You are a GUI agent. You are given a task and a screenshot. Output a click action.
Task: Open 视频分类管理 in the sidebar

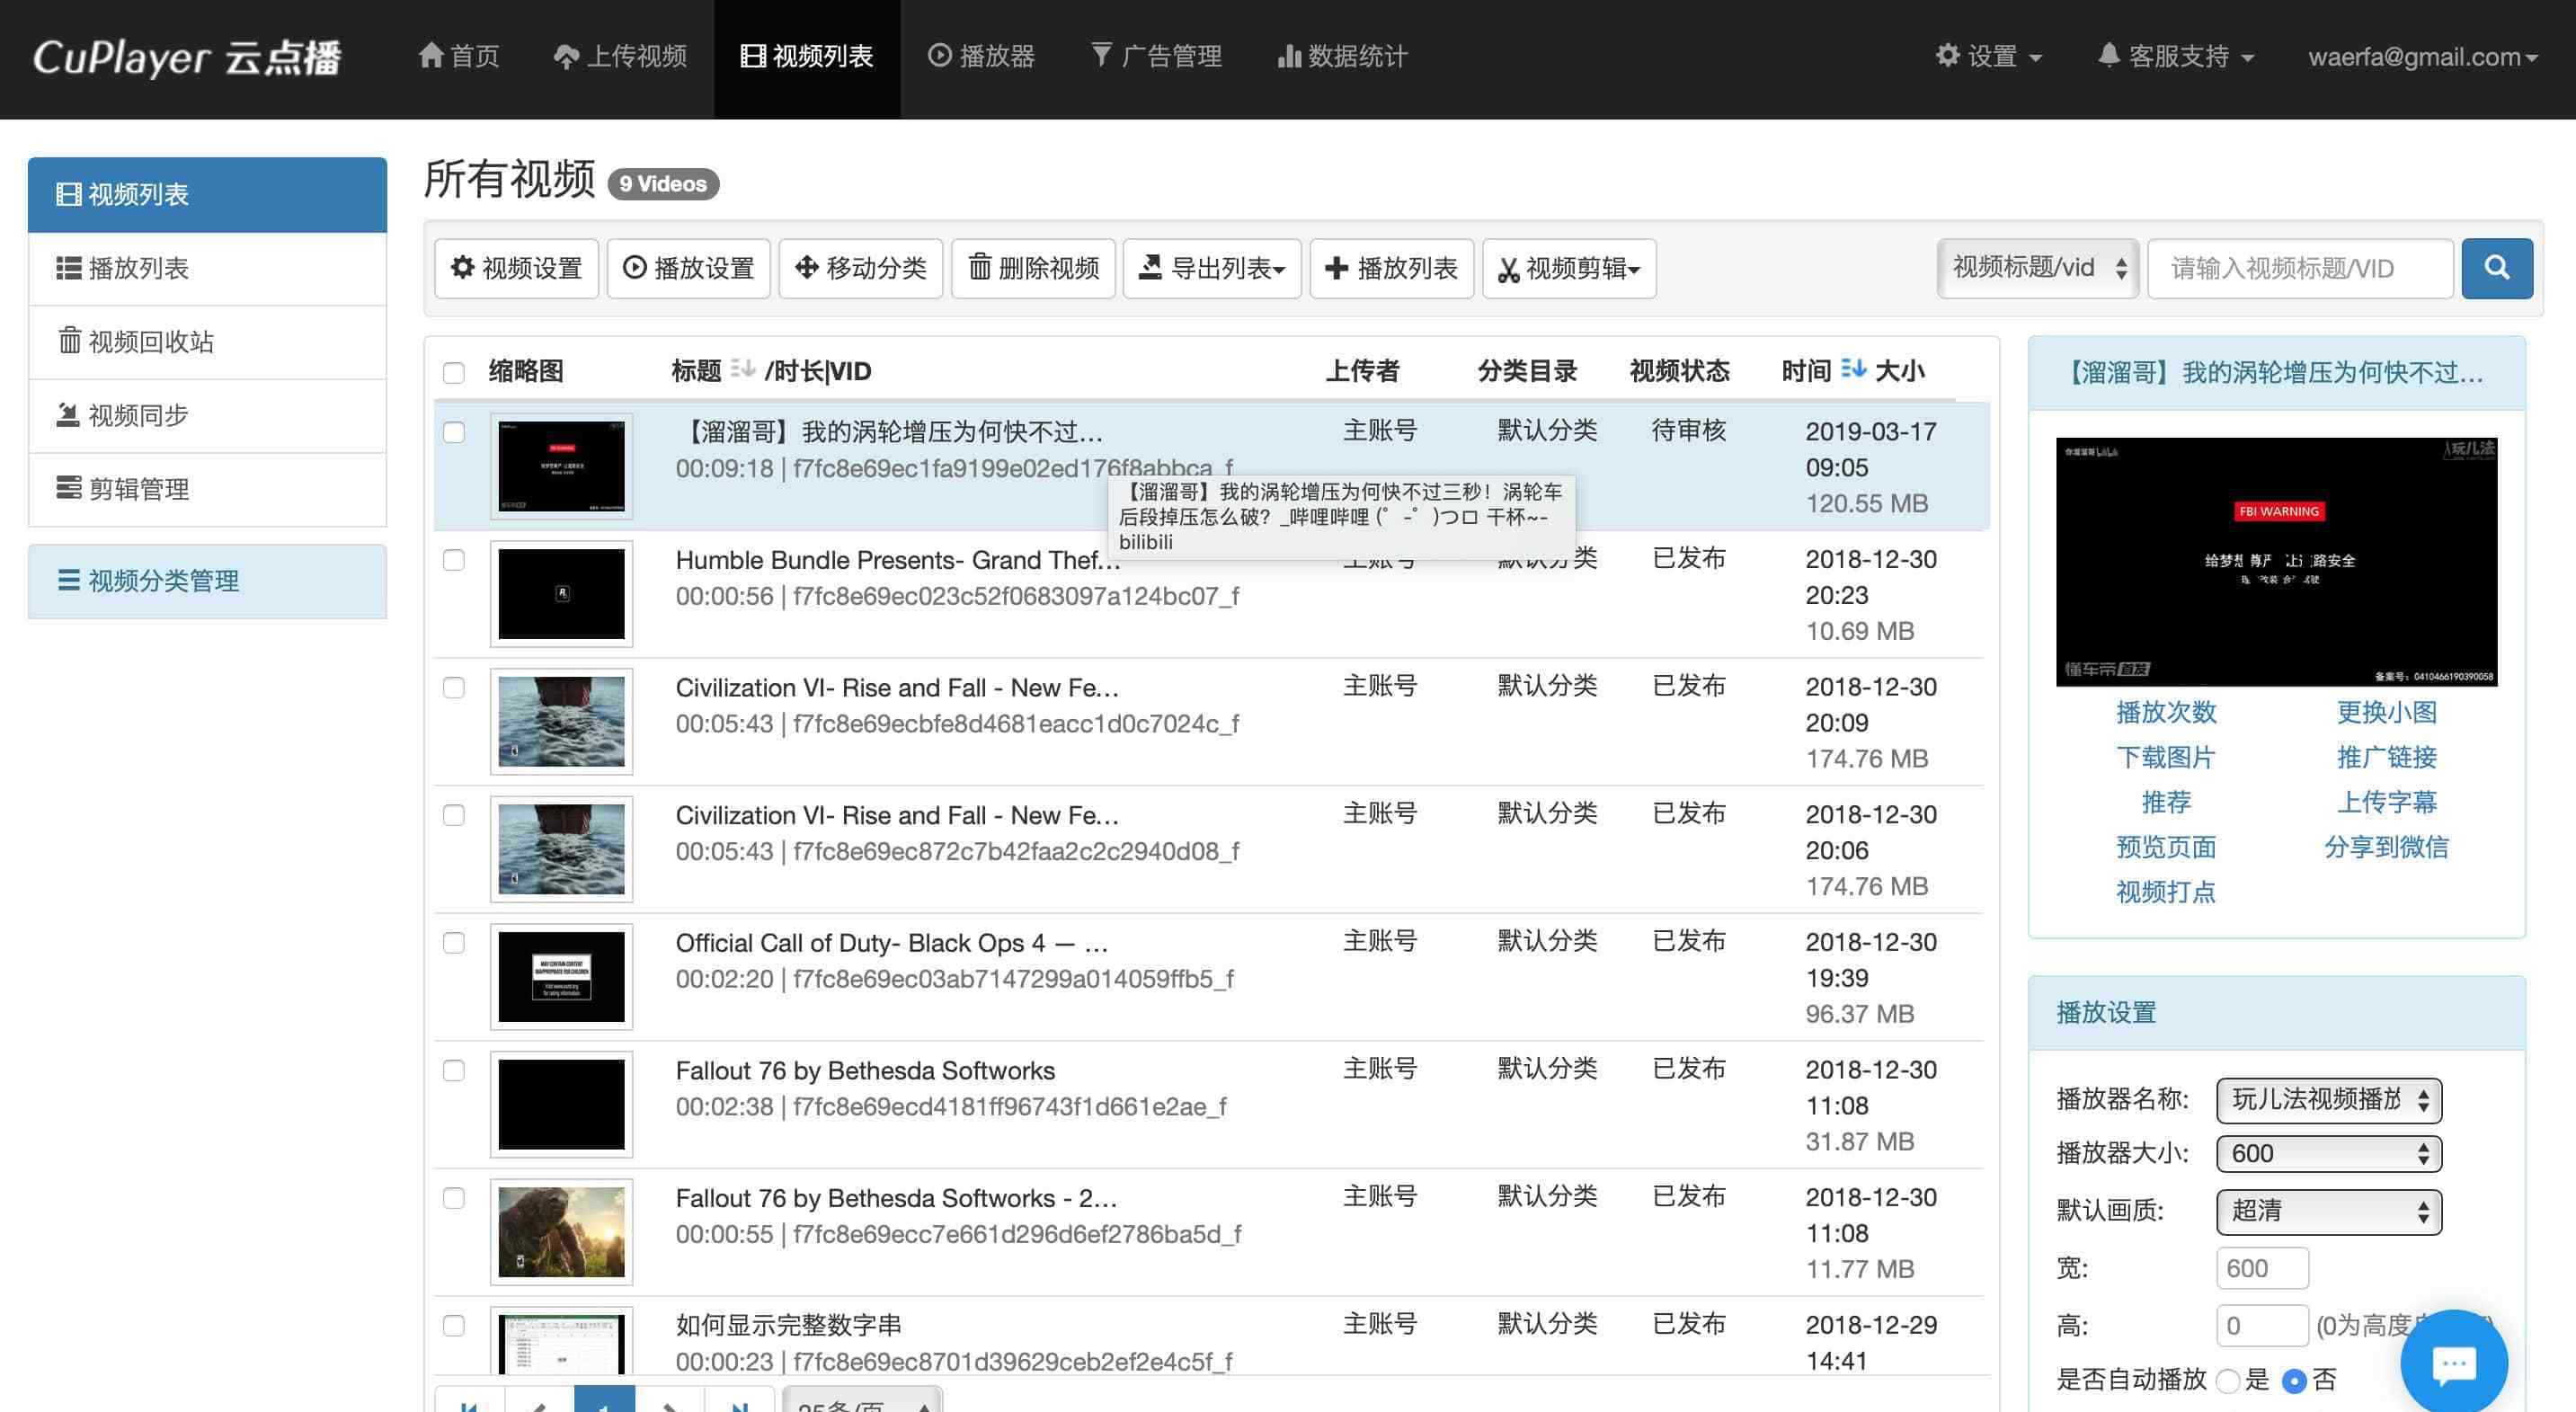point(207,581)
